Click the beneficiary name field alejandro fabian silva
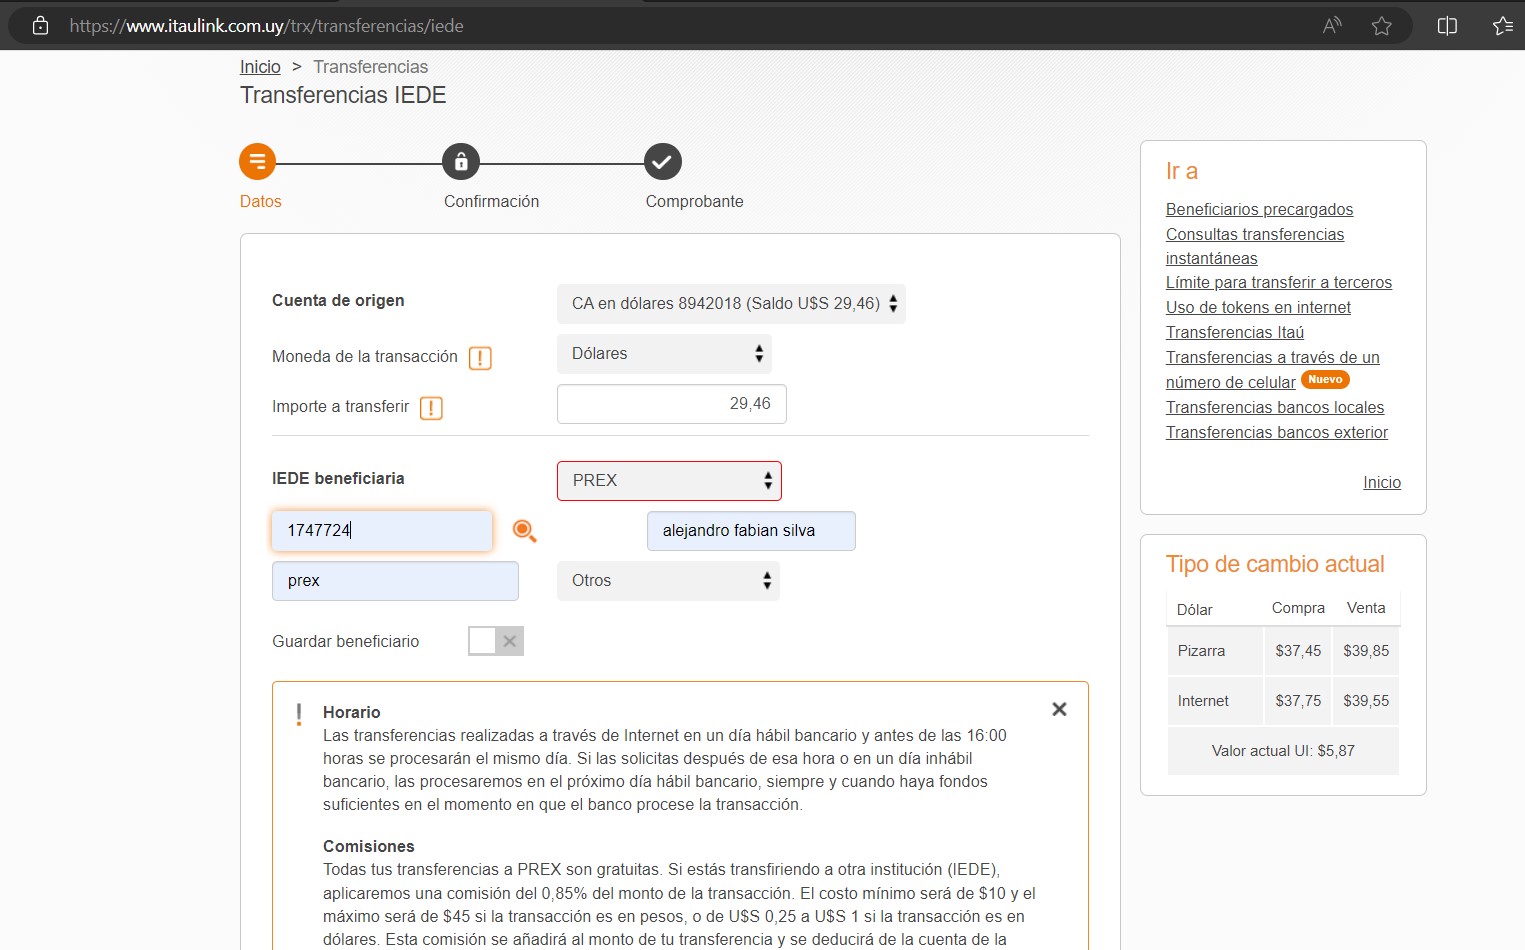Viewport: 1525px width, 950px height. (x=751, y=531)
